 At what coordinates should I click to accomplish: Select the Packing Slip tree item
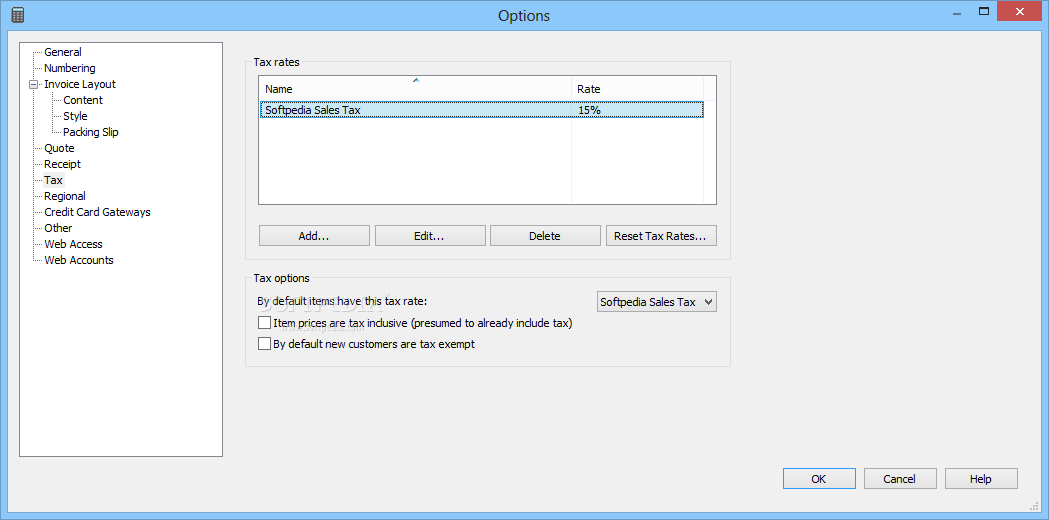(91, 133)
